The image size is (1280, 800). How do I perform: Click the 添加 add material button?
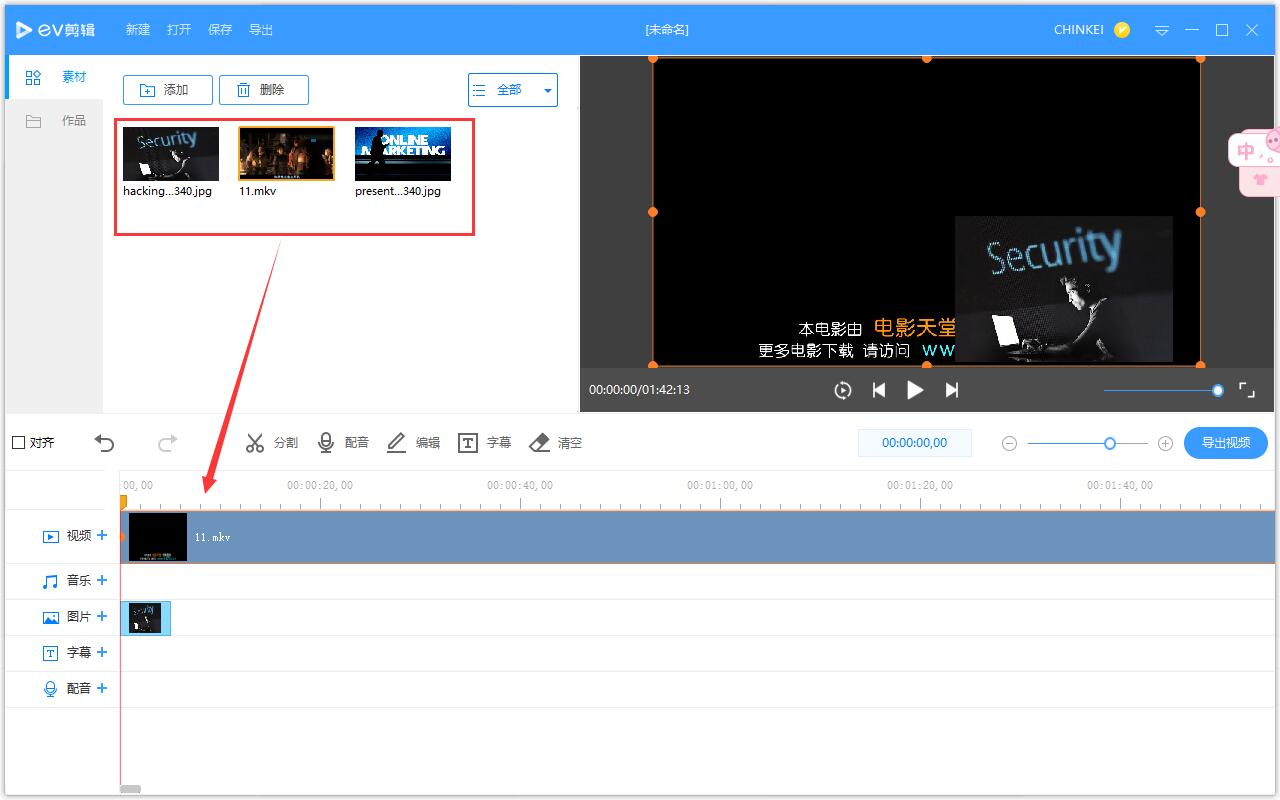[167, 90]
